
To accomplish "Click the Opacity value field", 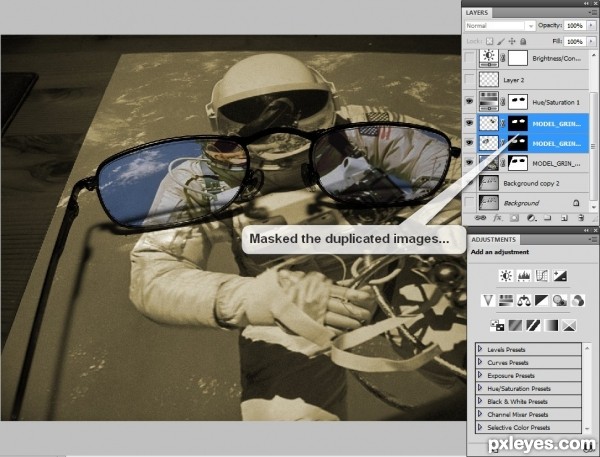I will [575, 25].
